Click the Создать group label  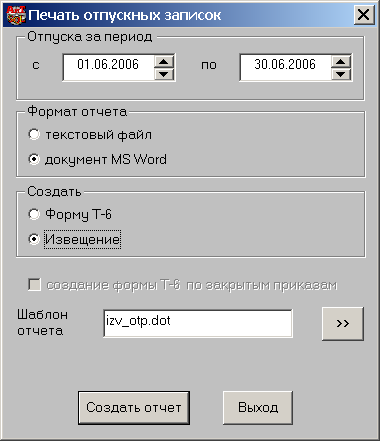[54, 192]
